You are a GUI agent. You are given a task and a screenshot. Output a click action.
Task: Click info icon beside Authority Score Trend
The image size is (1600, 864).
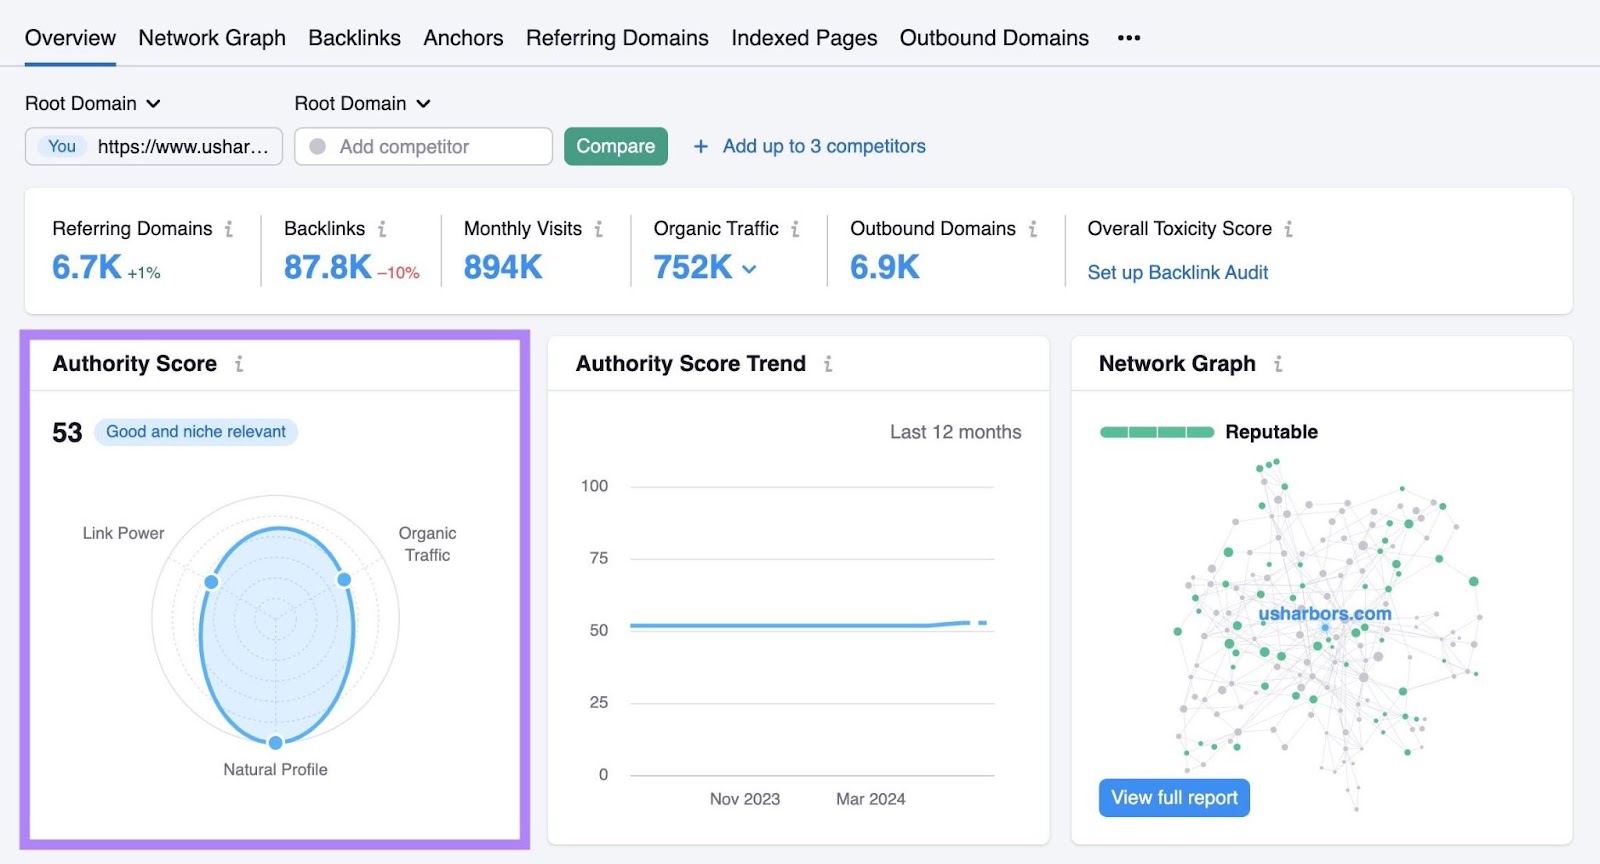pos(828,364)
